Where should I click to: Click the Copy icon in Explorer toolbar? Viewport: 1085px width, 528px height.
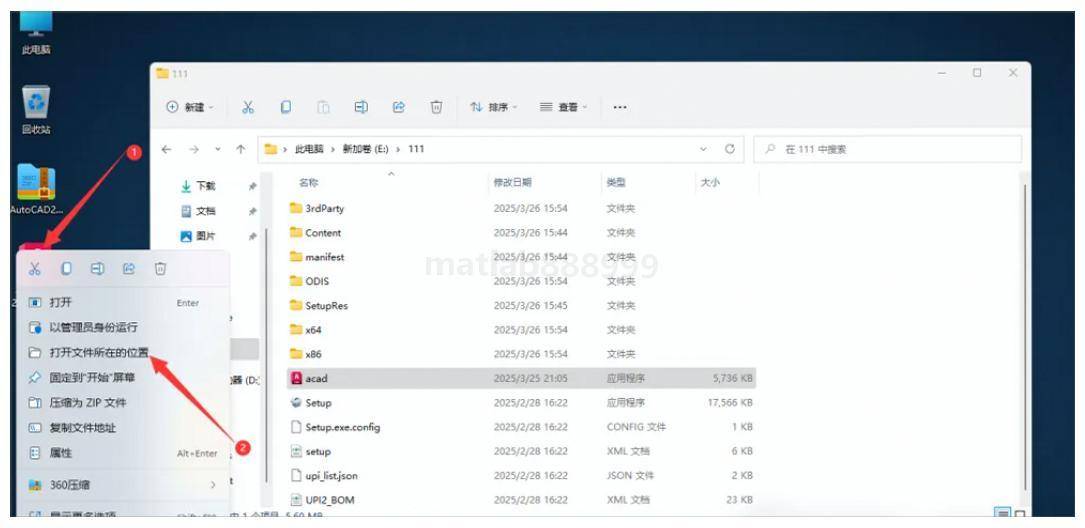tap(285, 107)
